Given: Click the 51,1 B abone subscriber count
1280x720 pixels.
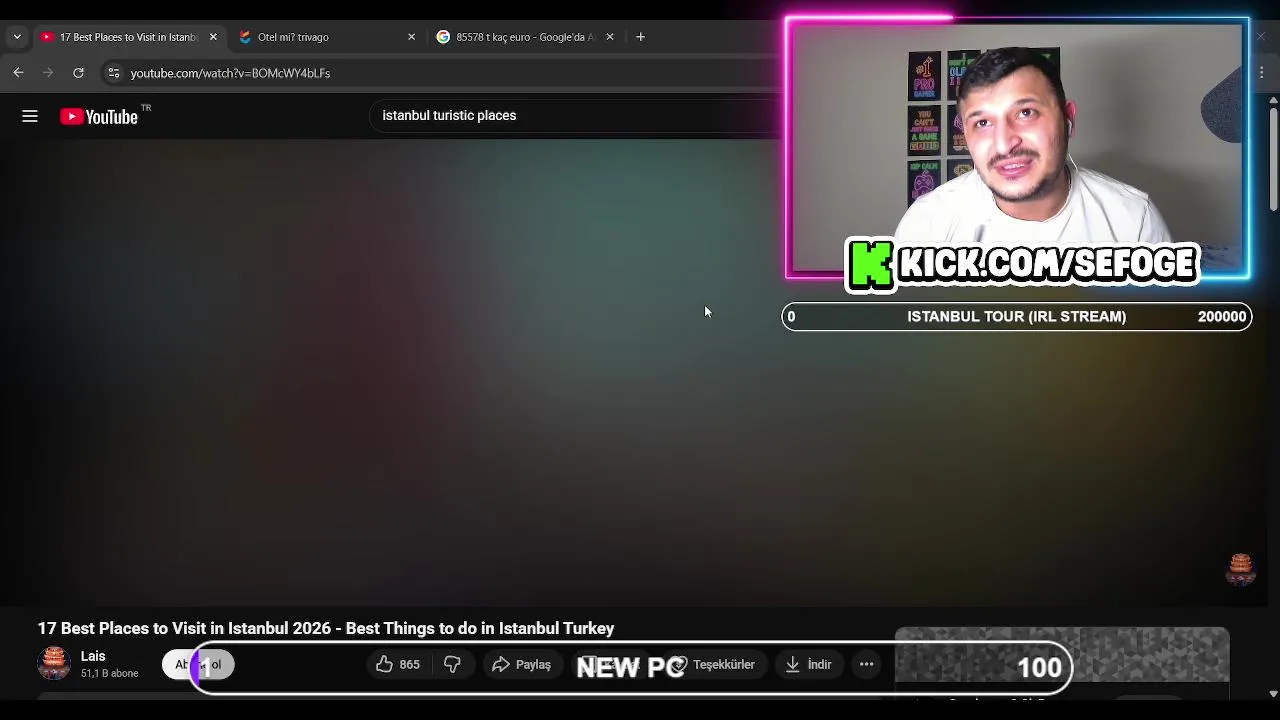Looking at the screenshot, I should (110, 674).
